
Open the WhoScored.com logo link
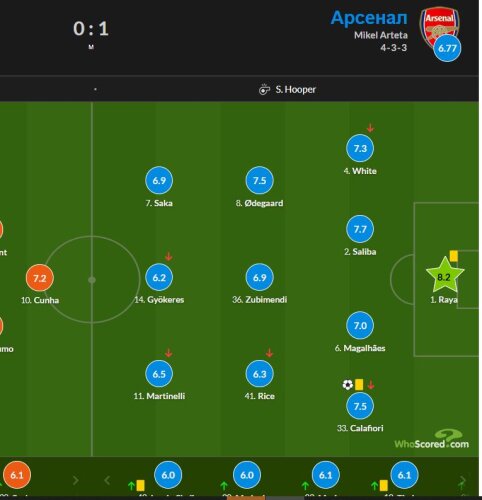click(432, 439)
